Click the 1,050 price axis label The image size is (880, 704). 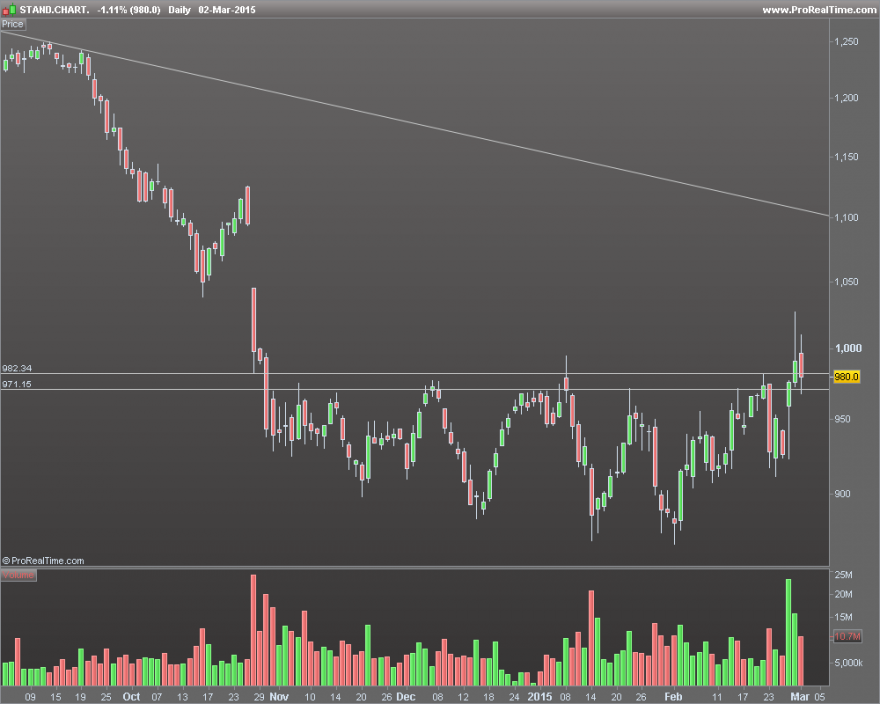pos(846,282)
